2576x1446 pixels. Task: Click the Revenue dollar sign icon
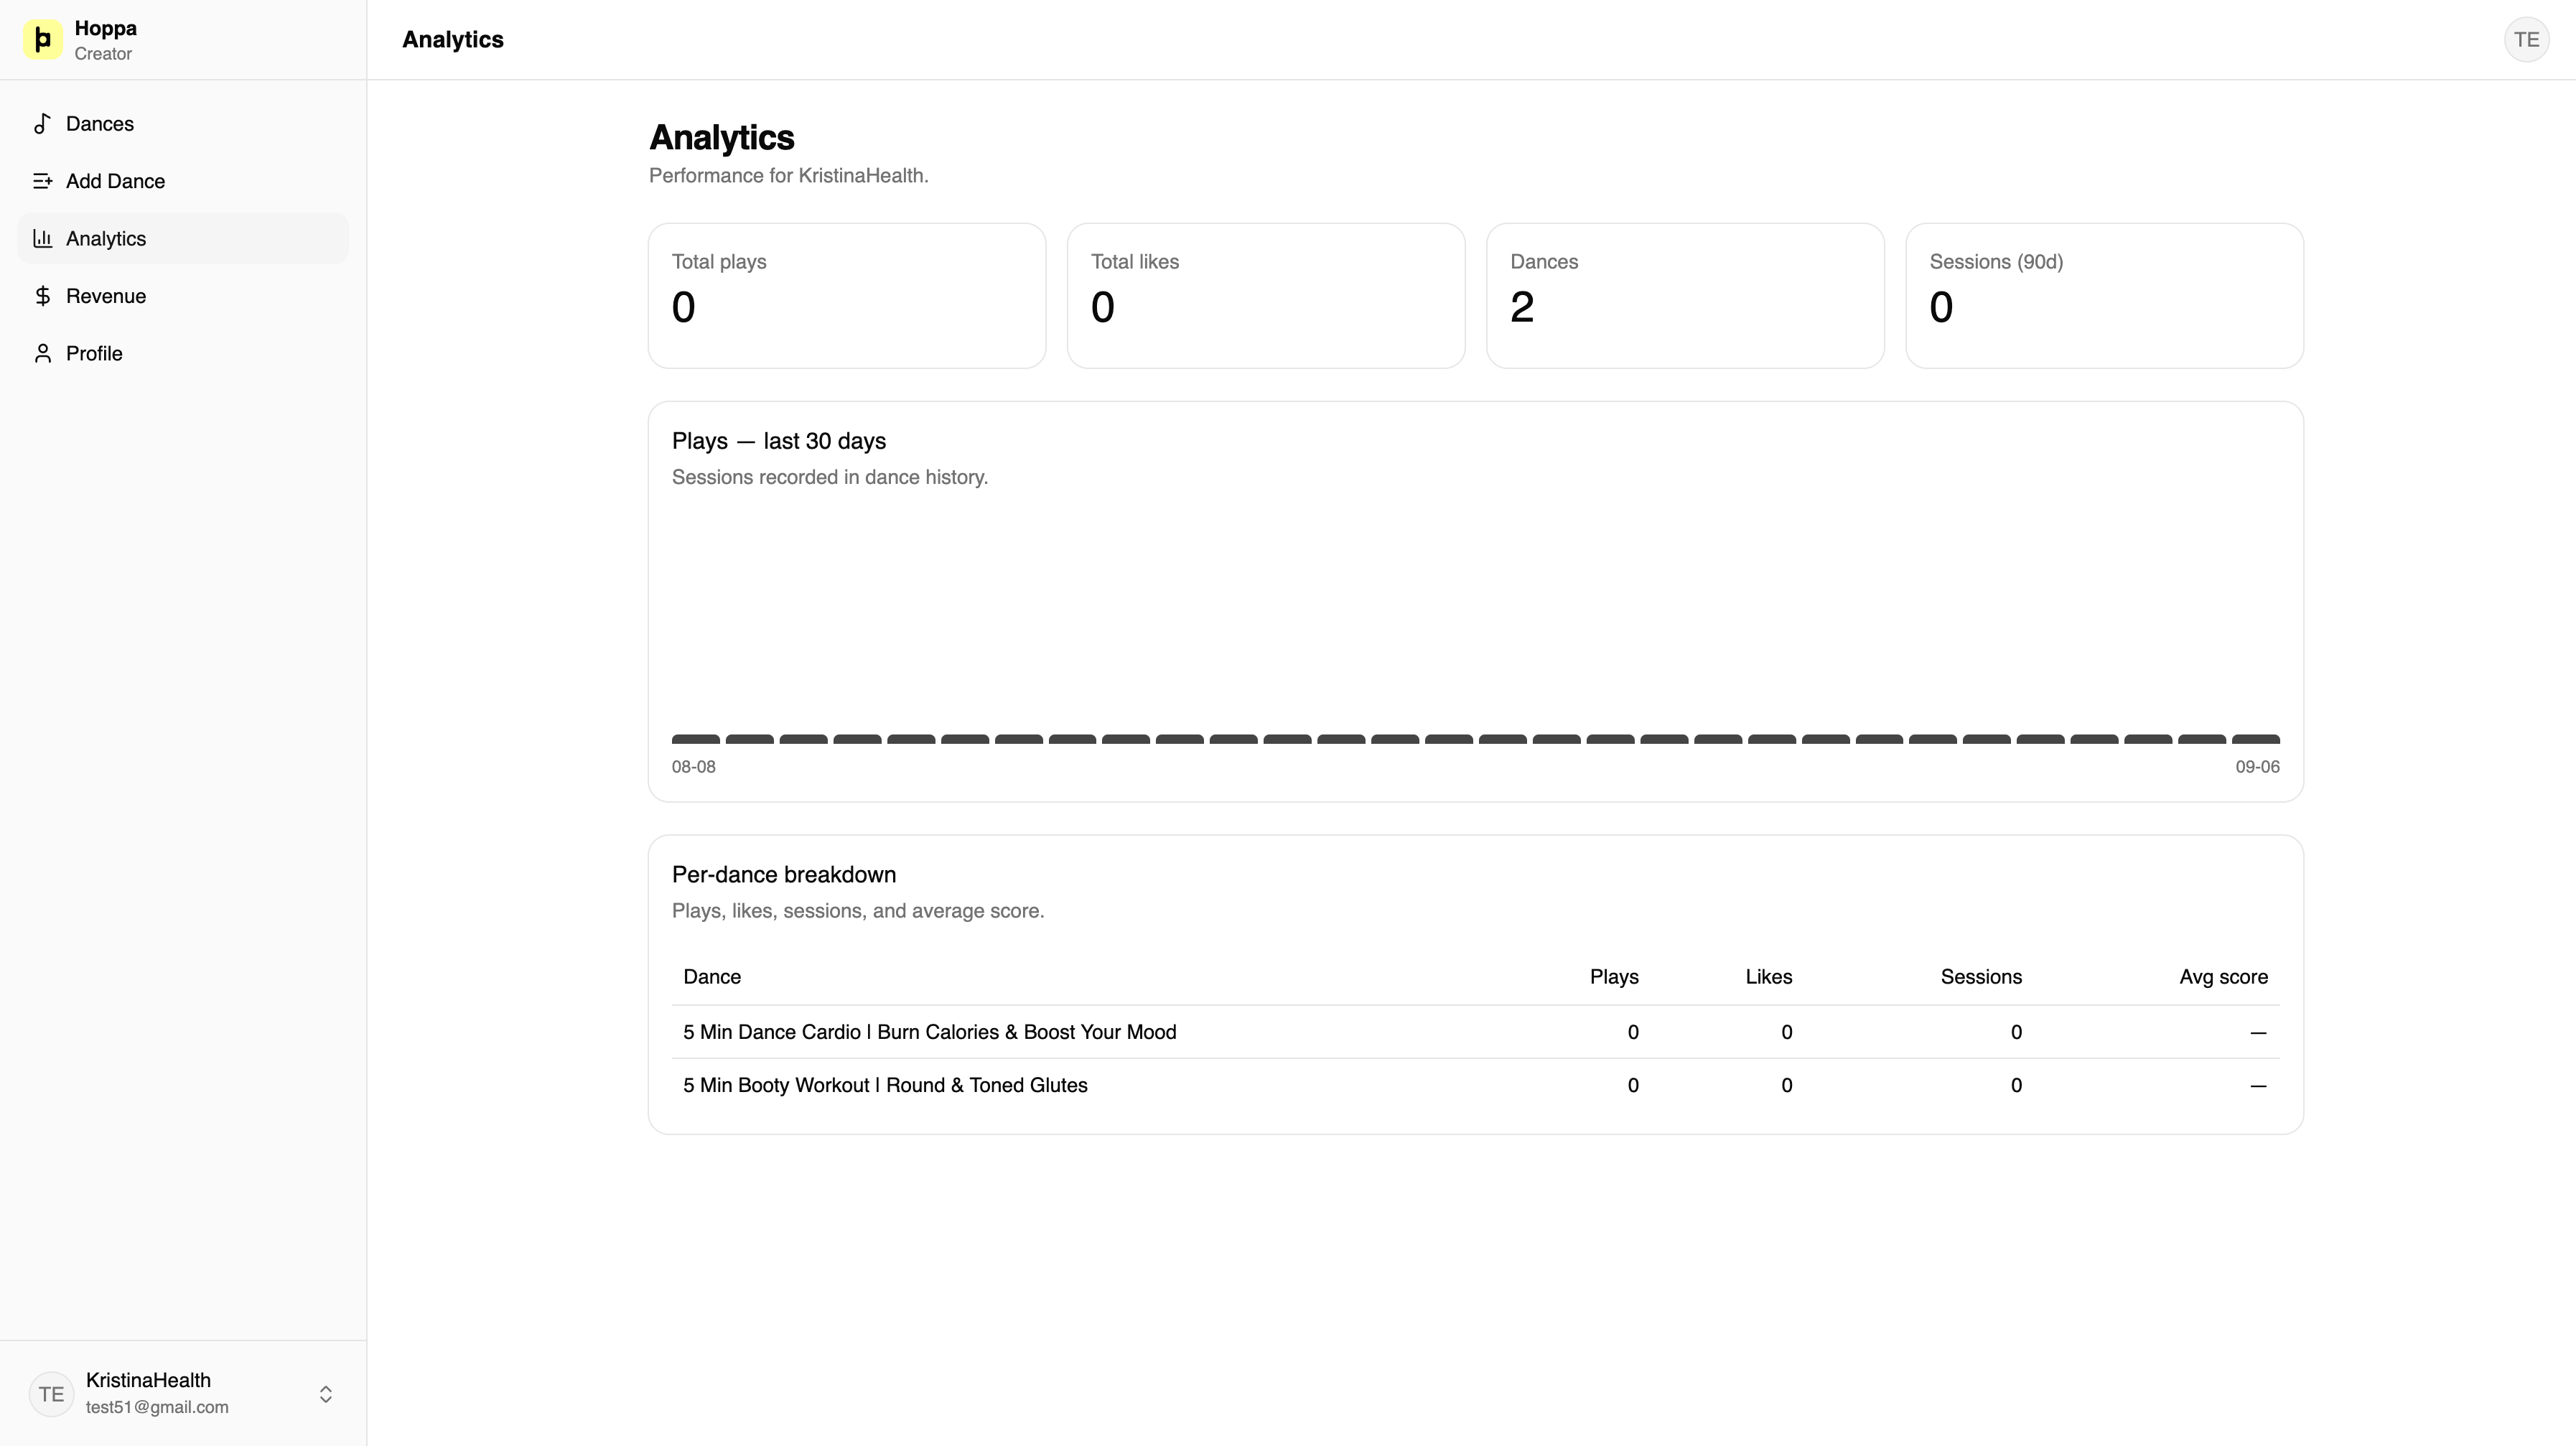point(42,296)
